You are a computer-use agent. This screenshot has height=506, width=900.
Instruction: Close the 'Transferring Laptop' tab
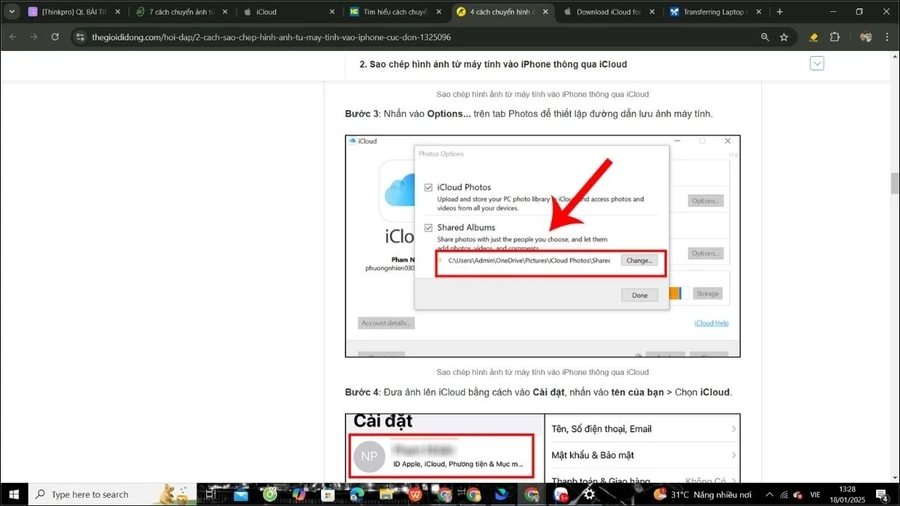point(759,11)
